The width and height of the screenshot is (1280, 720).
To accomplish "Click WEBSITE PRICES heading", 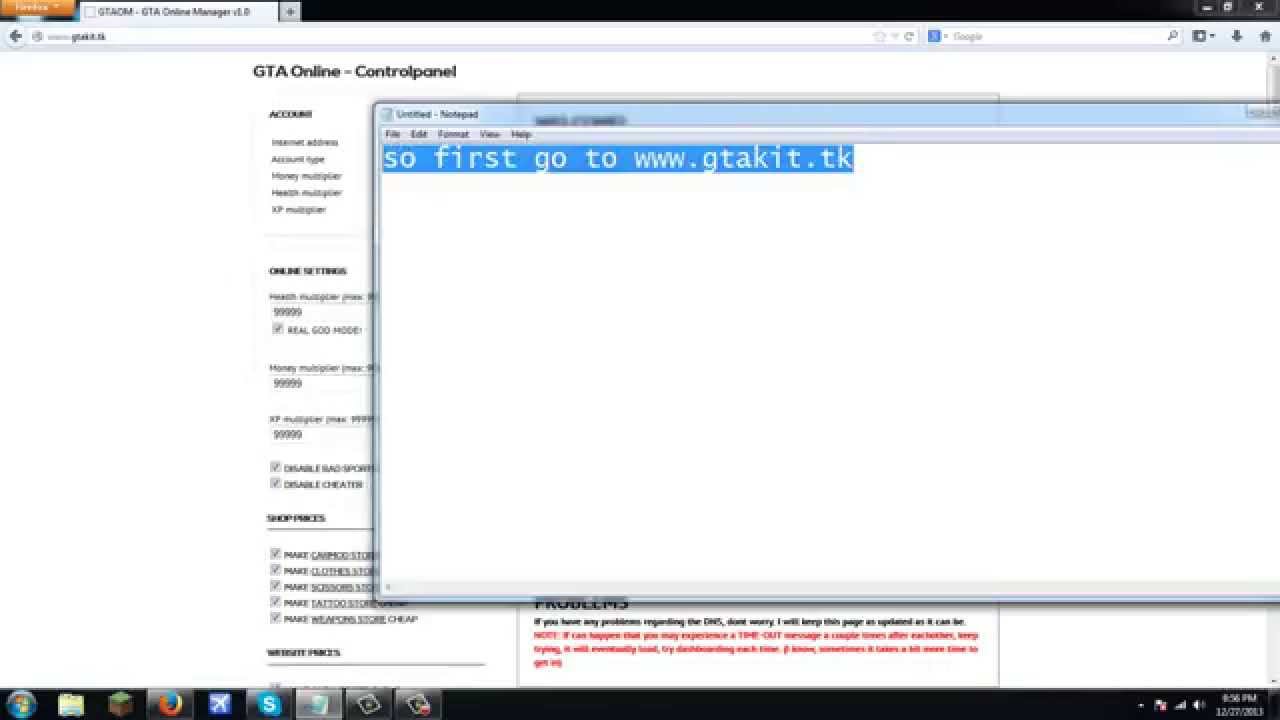I will pyautogui.click(x=304, y=652).
